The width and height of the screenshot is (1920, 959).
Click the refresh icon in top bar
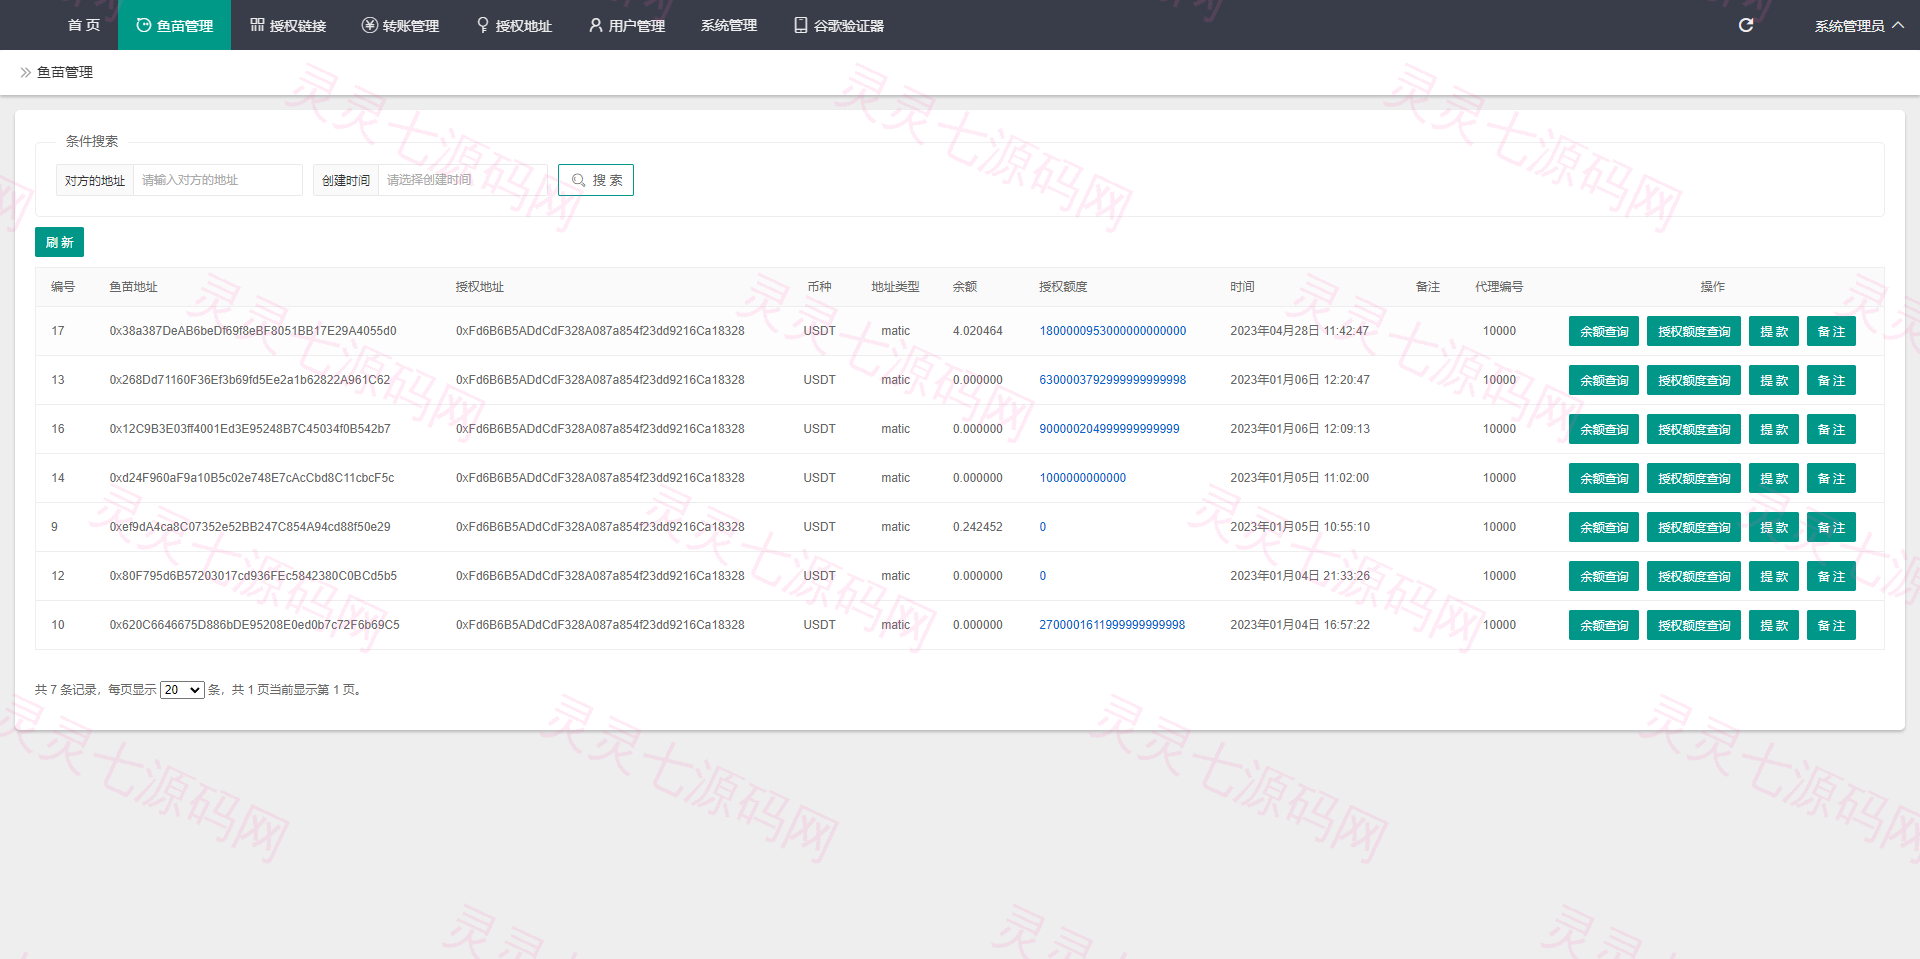1746,25
